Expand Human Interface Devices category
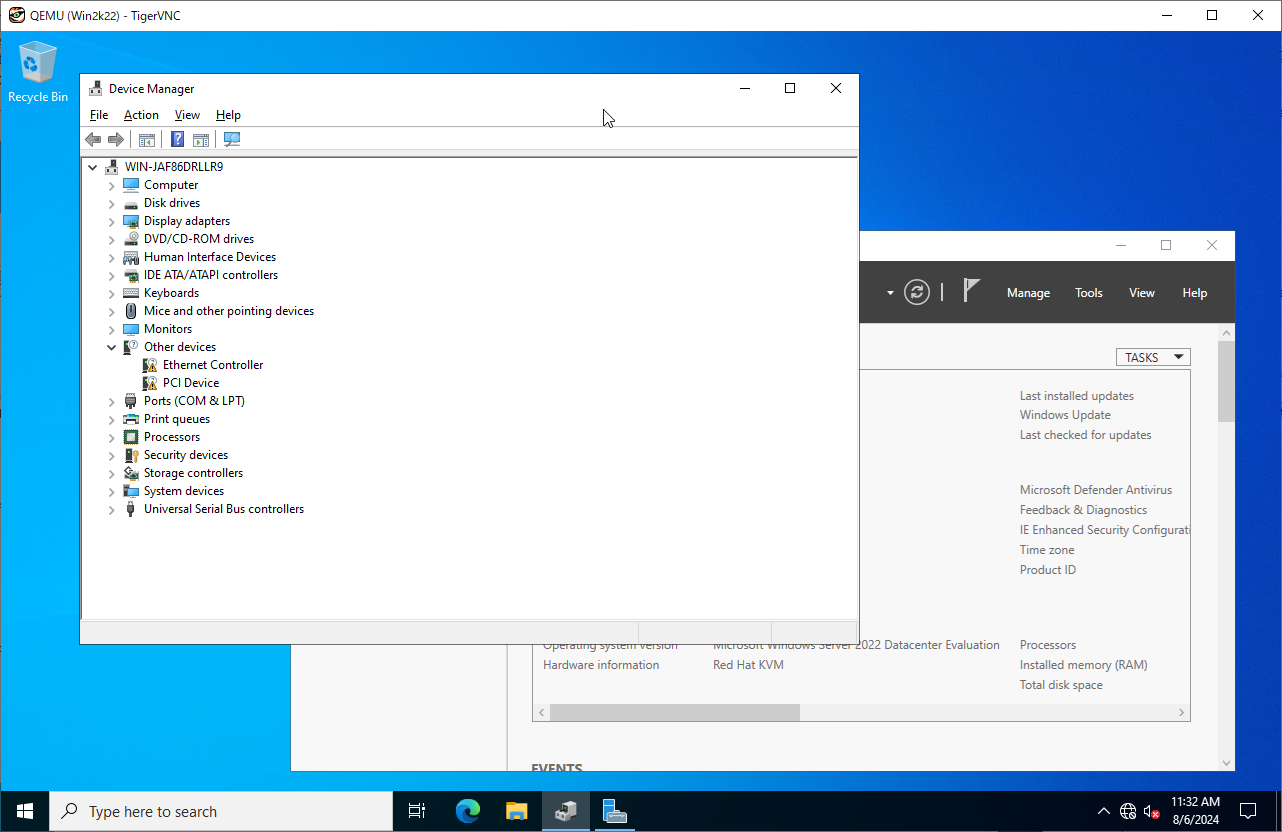This screenshot has height=832, width=1282. [112, 257]
